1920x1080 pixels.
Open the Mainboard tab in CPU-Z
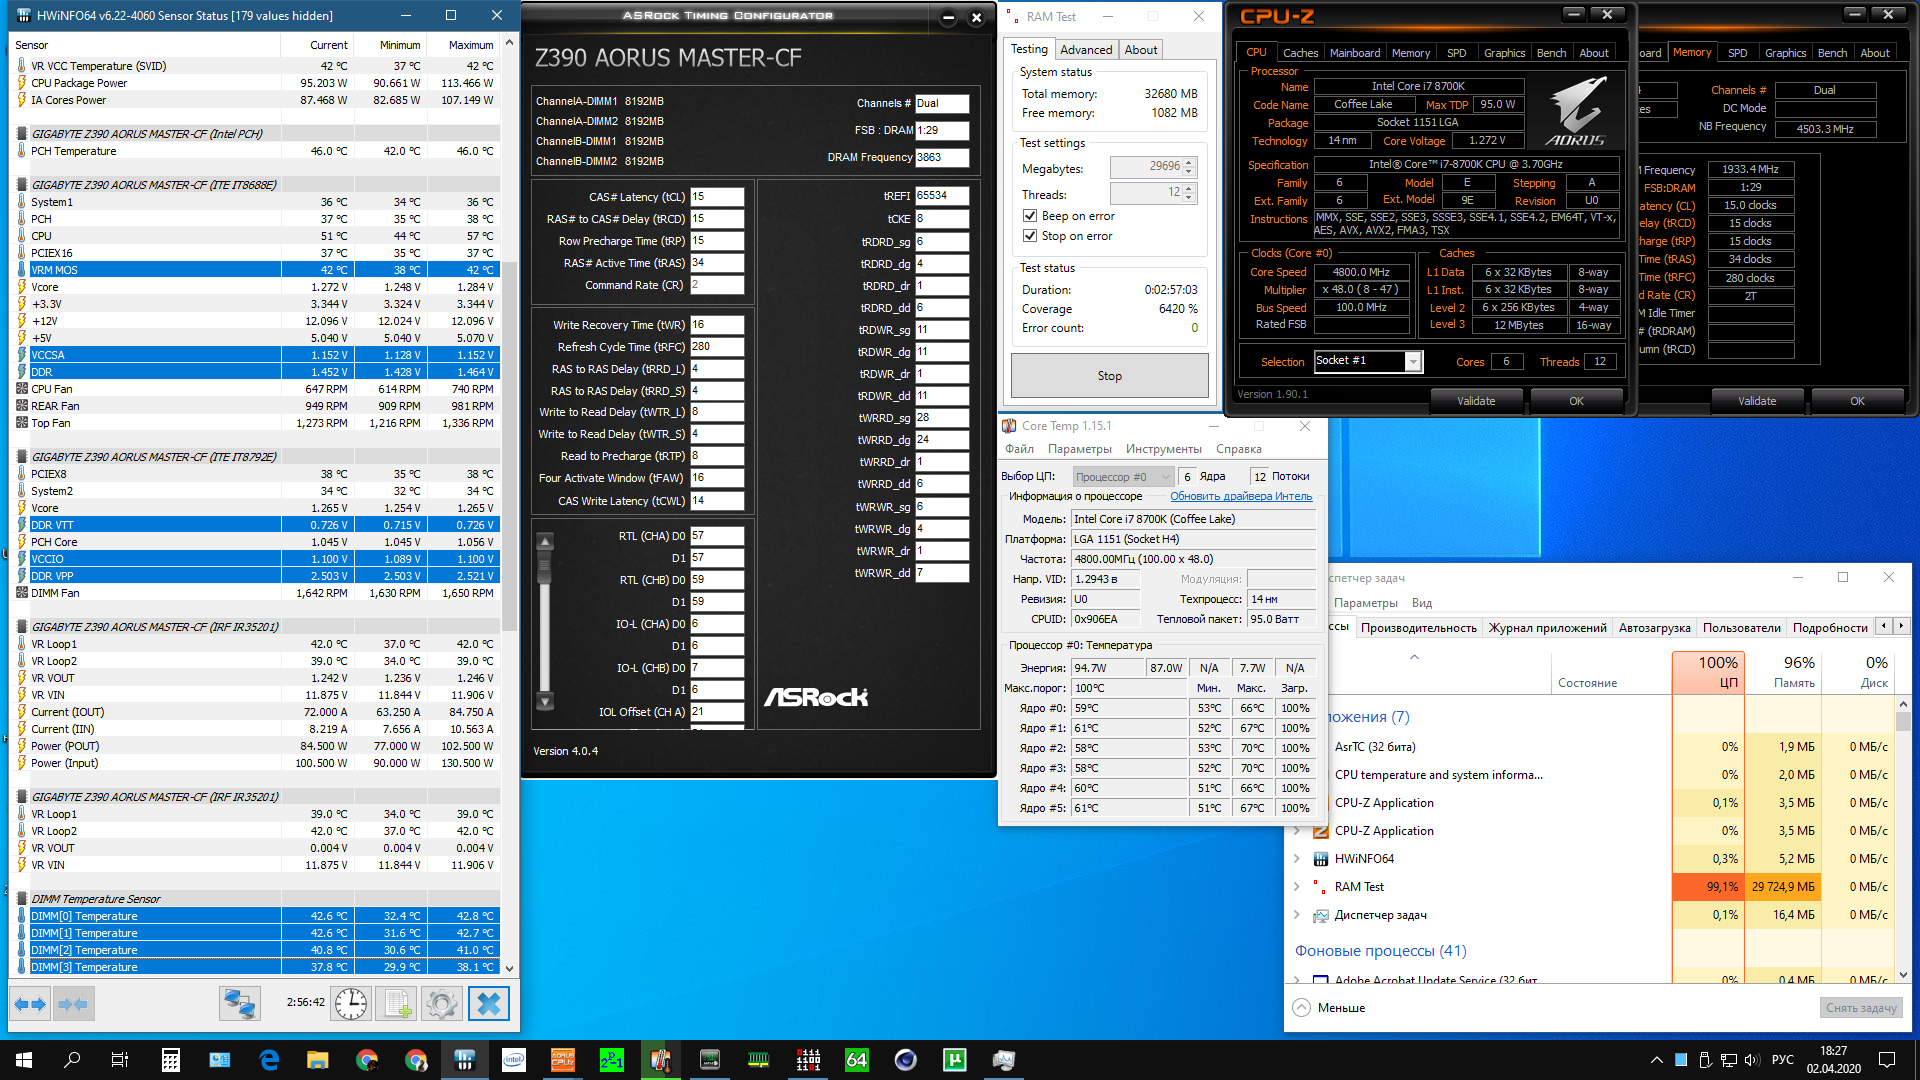(x=1354, y=53)
